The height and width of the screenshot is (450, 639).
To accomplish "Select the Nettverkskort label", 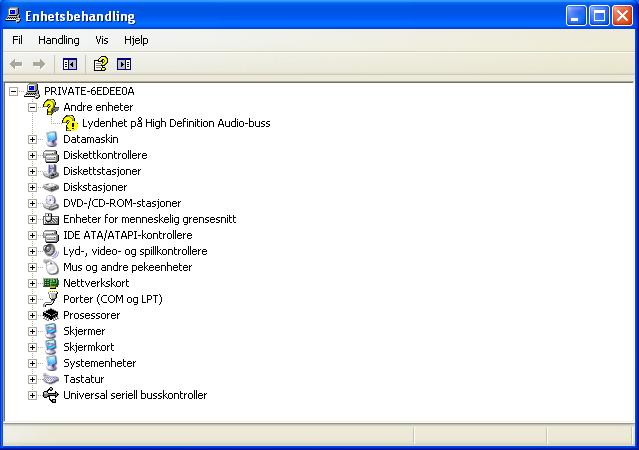I will pos(96,283).
